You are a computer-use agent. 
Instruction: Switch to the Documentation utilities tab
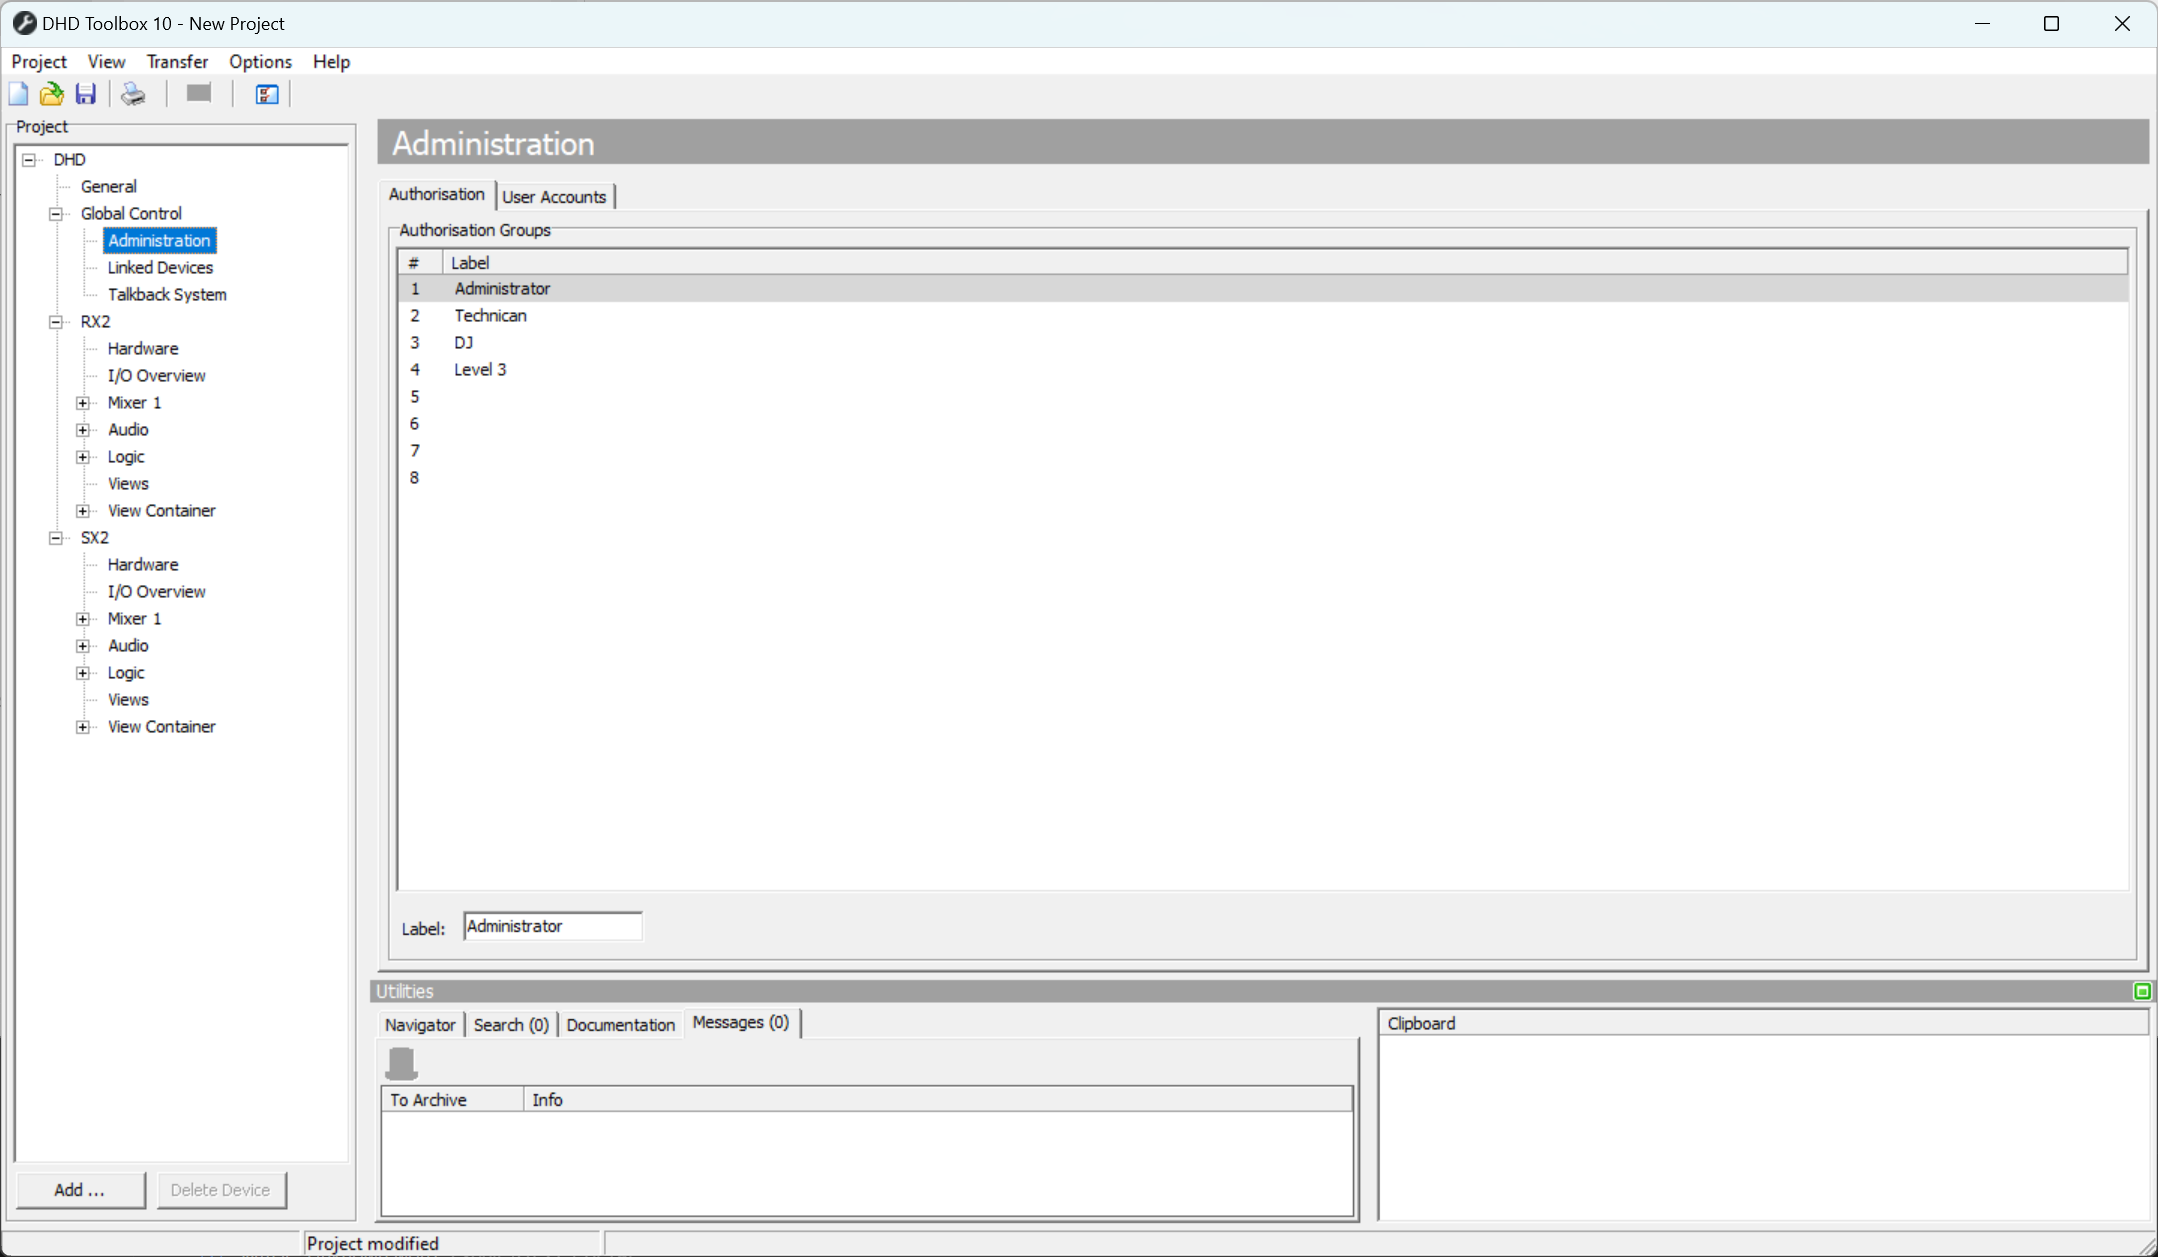click(619, 1024)
